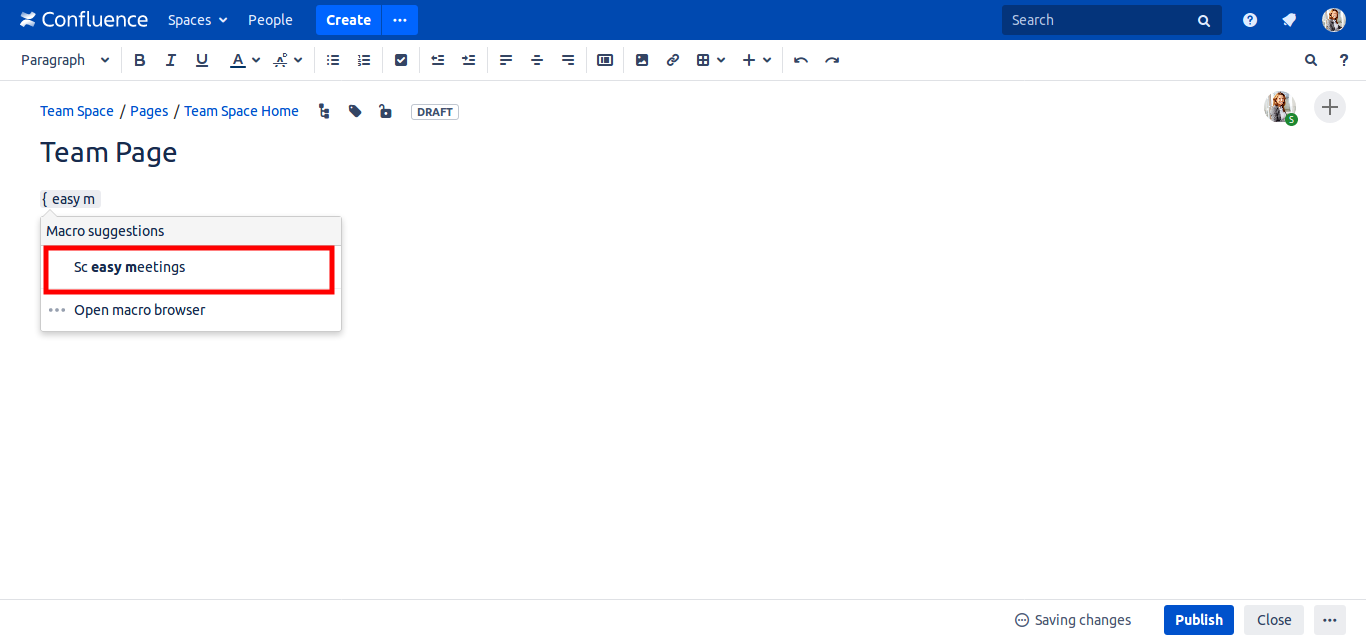Insert a bullet list
Screen dimensions: 1366x640
pyautogui.click(x=333, y=60)
